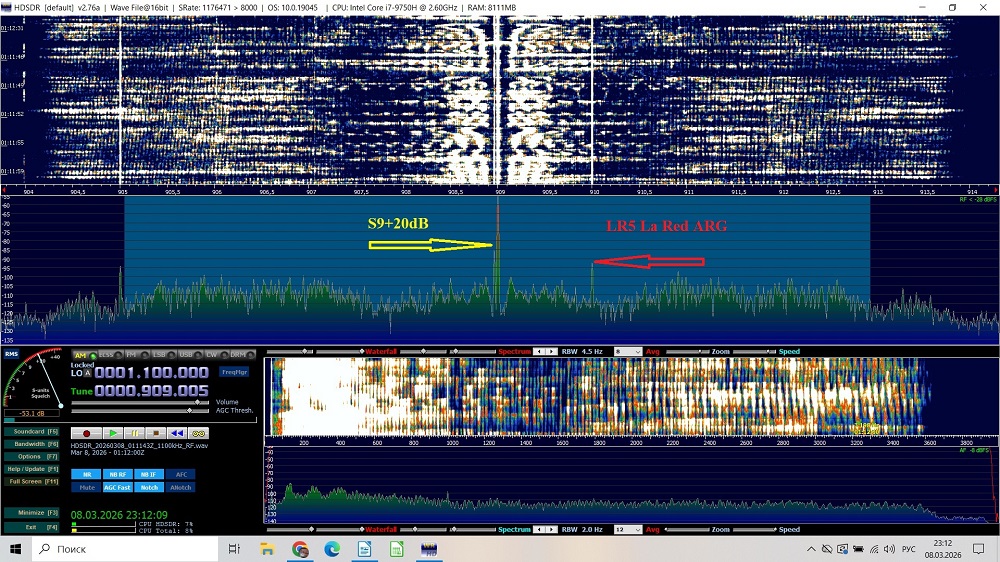Select the FM demodulation mode

[x=132, y=354]
